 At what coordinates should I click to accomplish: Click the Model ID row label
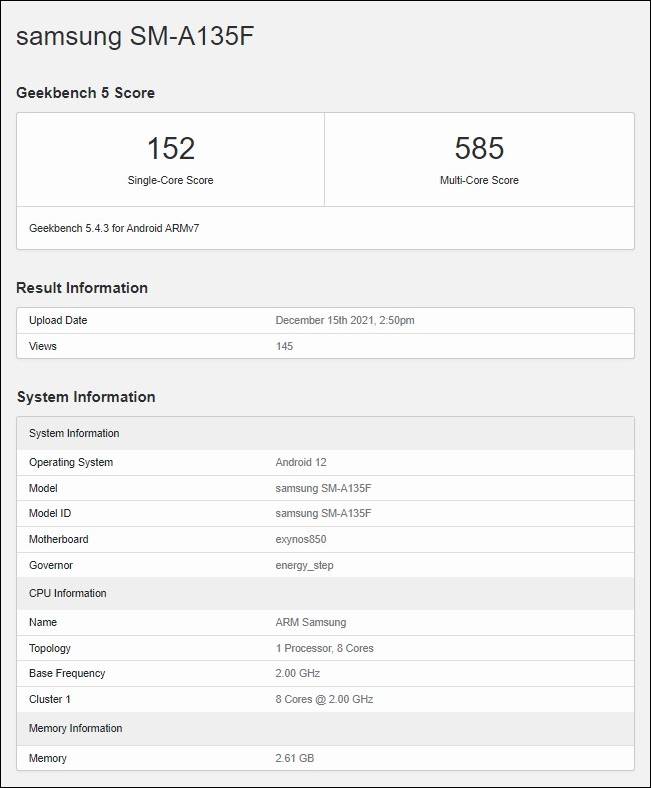tap(50, 514)
